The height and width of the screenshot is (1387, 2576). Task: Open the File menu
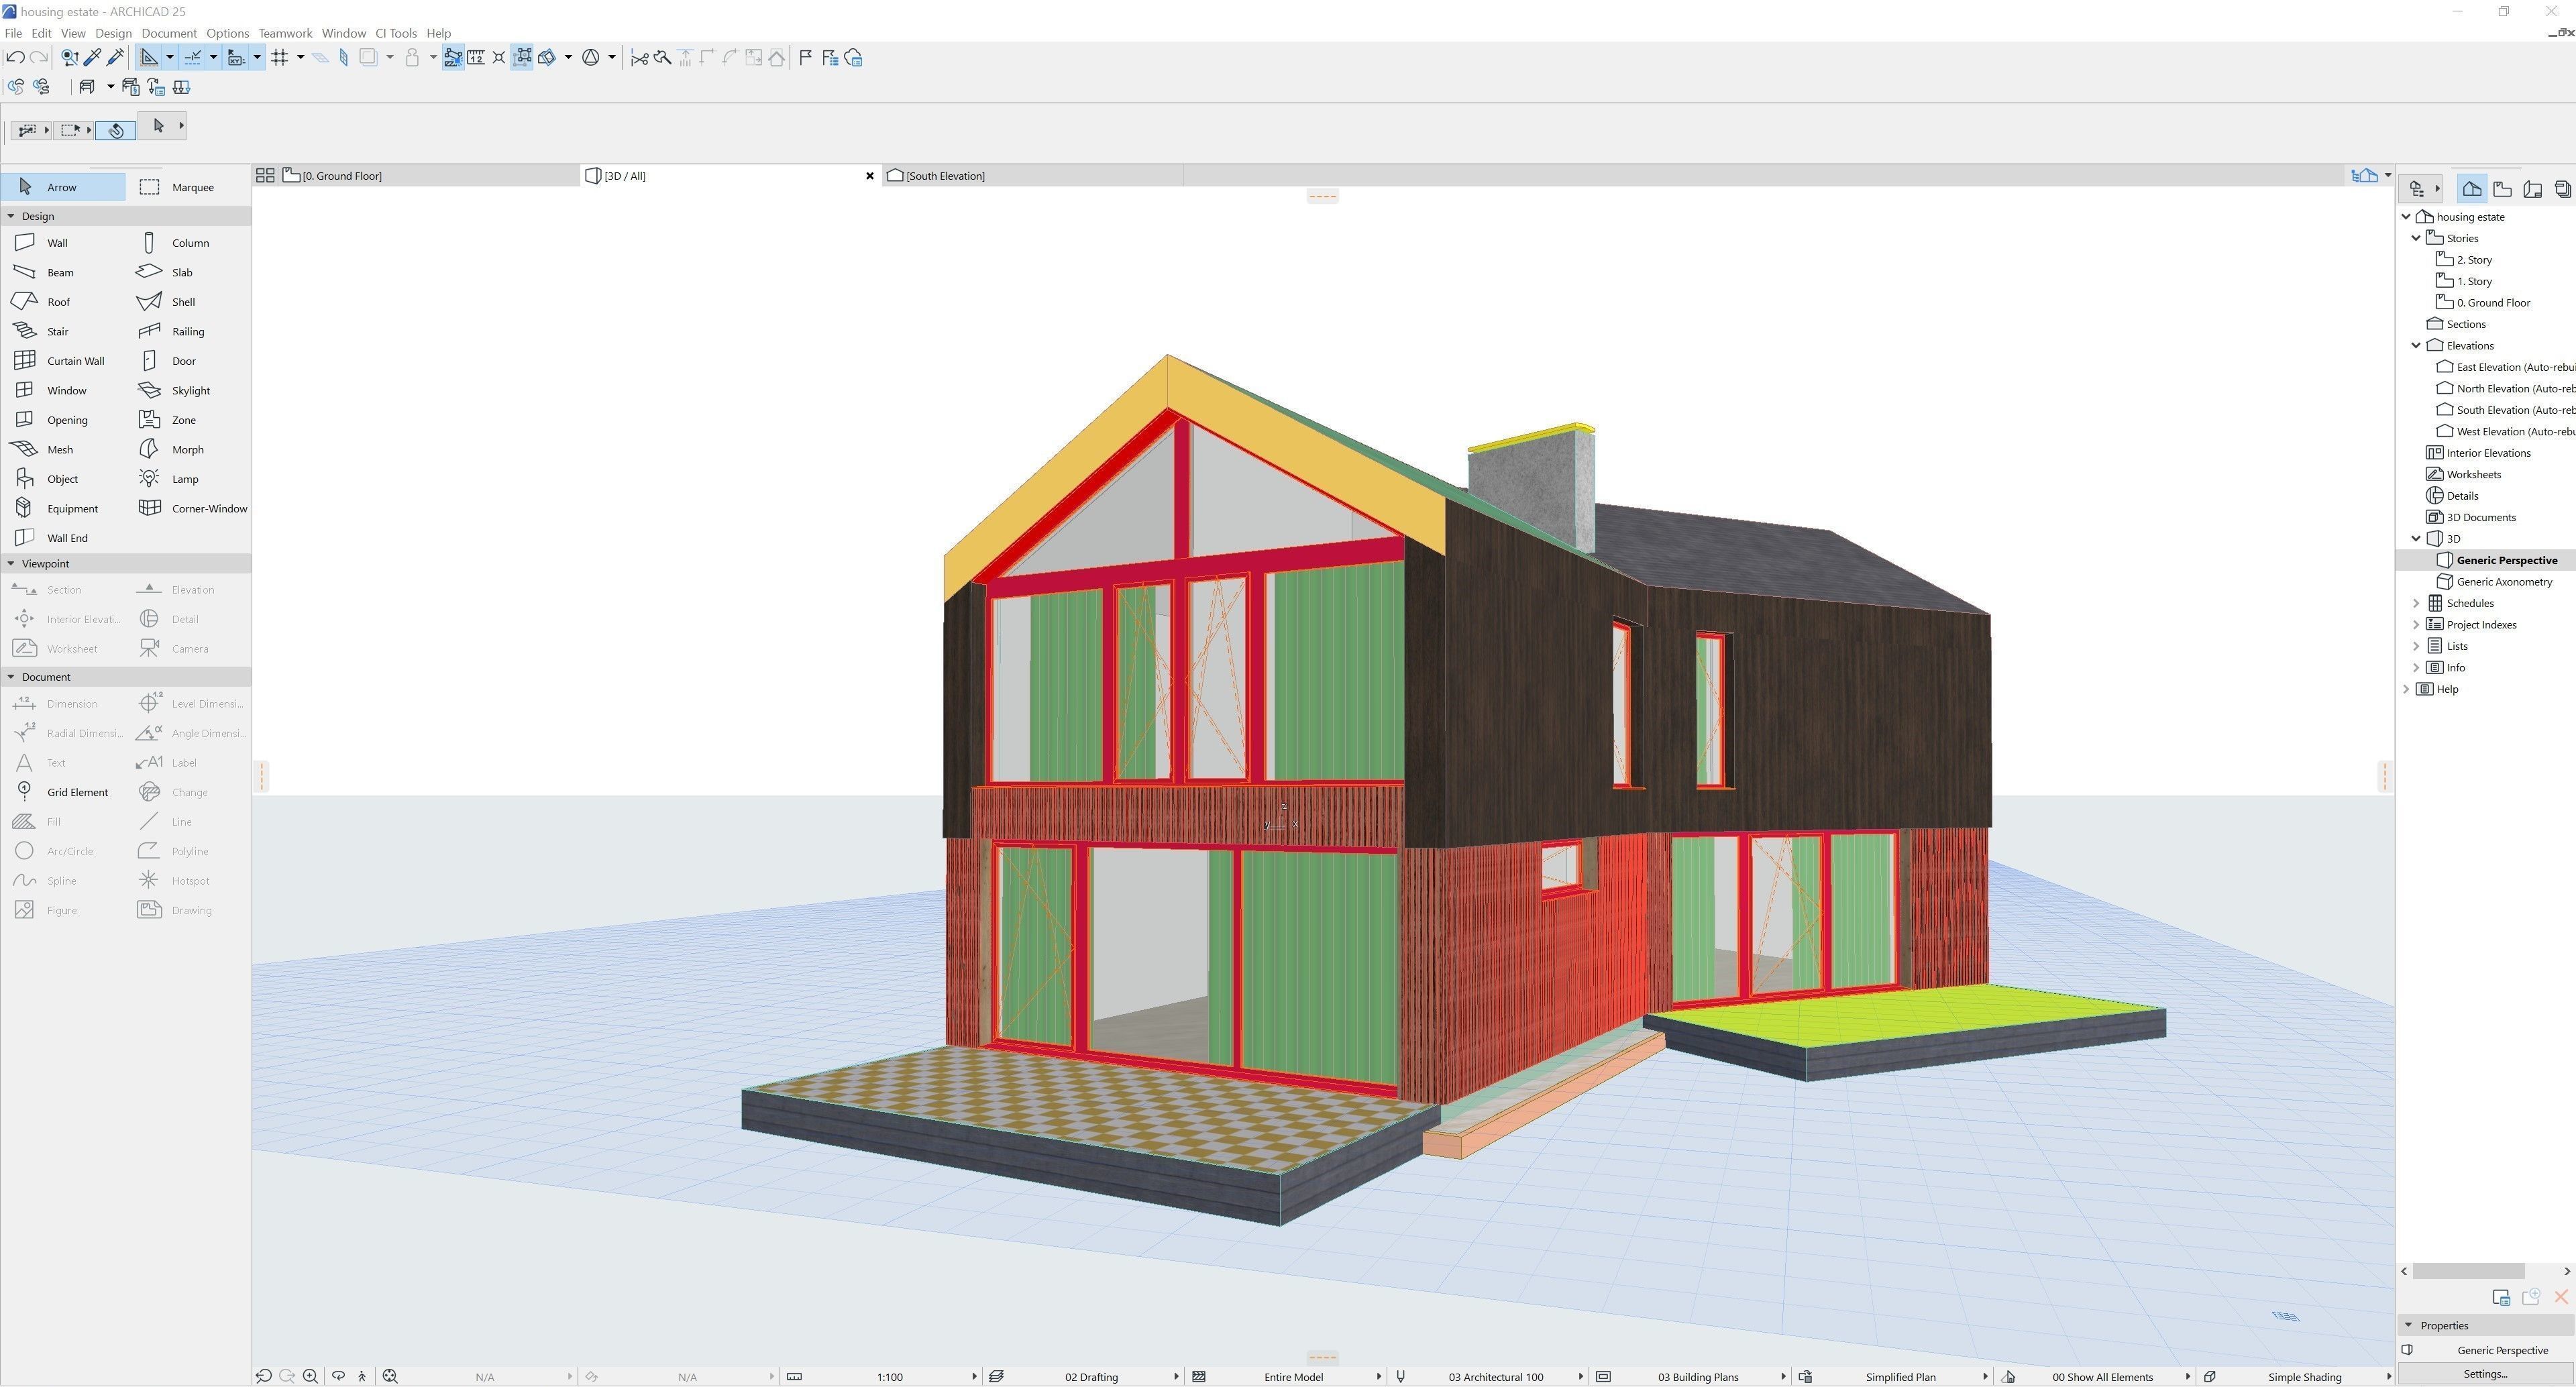coord(13,33)
